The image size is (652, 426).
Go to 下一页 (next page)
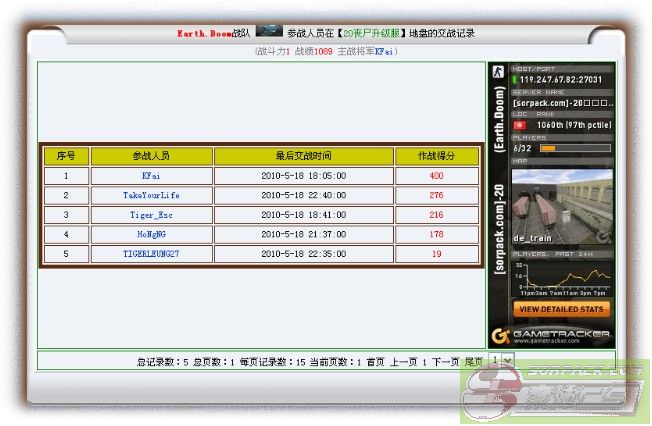pos(445,362)
